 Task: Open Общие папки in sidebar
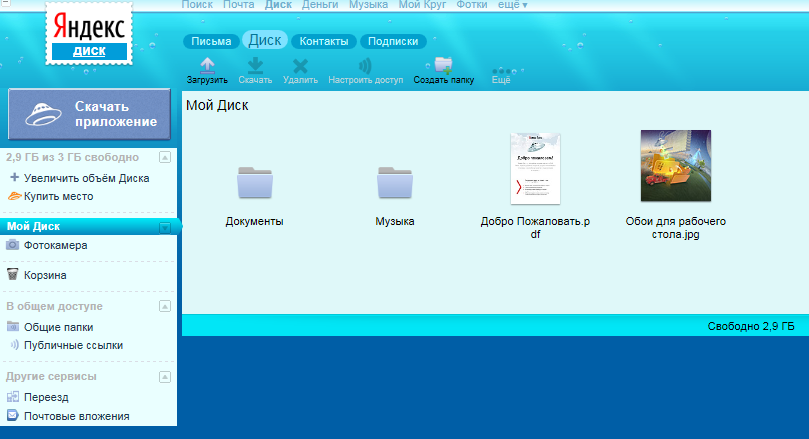[58, 327]
